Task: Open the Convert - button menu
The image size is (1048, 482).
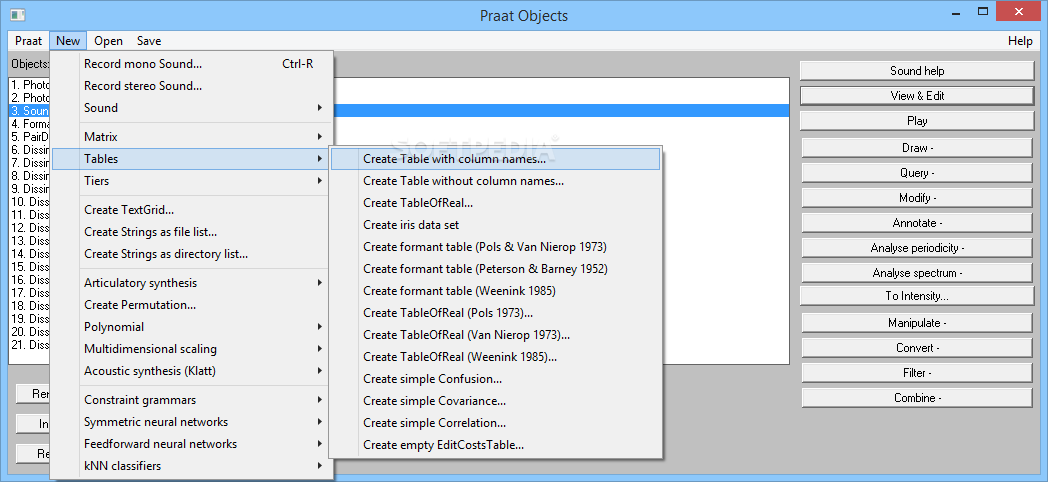Action: 917,348
